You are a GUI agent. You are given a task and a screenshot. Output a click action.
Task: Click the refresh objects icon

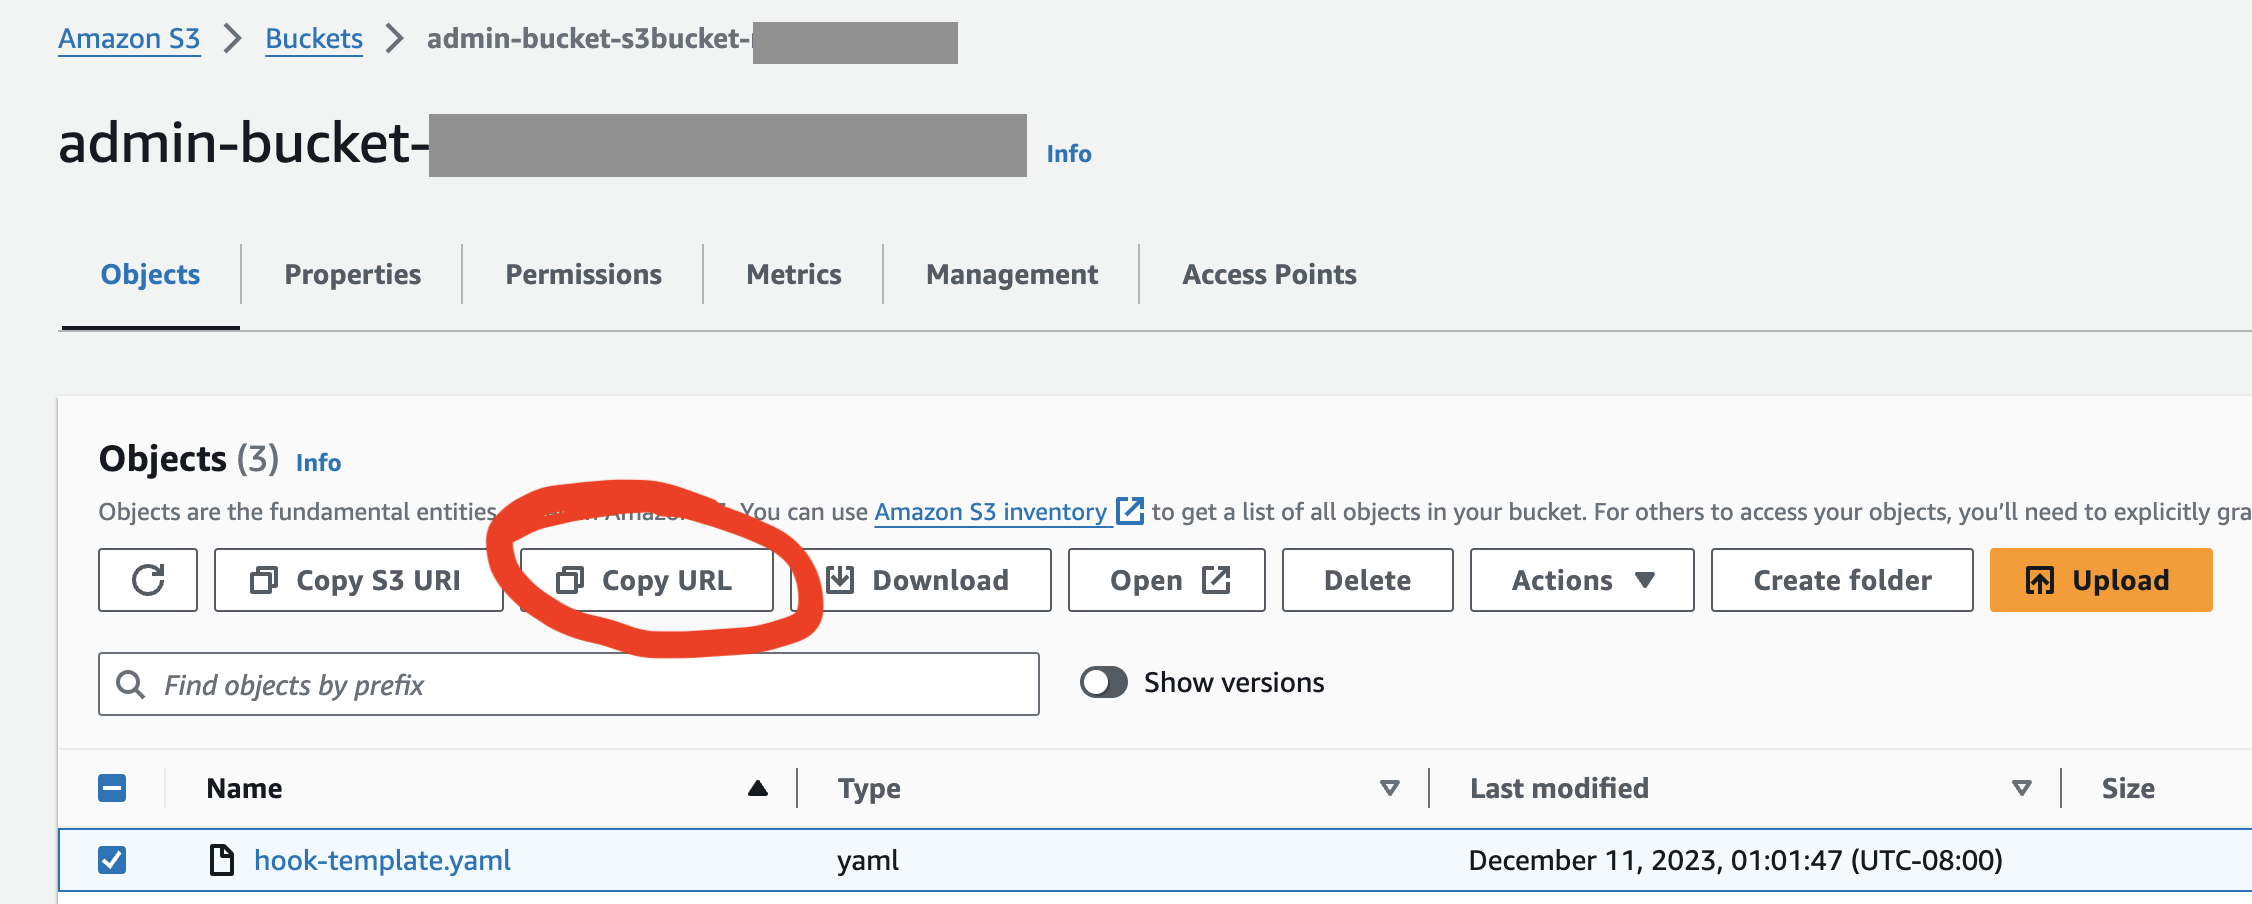(147, 580)
